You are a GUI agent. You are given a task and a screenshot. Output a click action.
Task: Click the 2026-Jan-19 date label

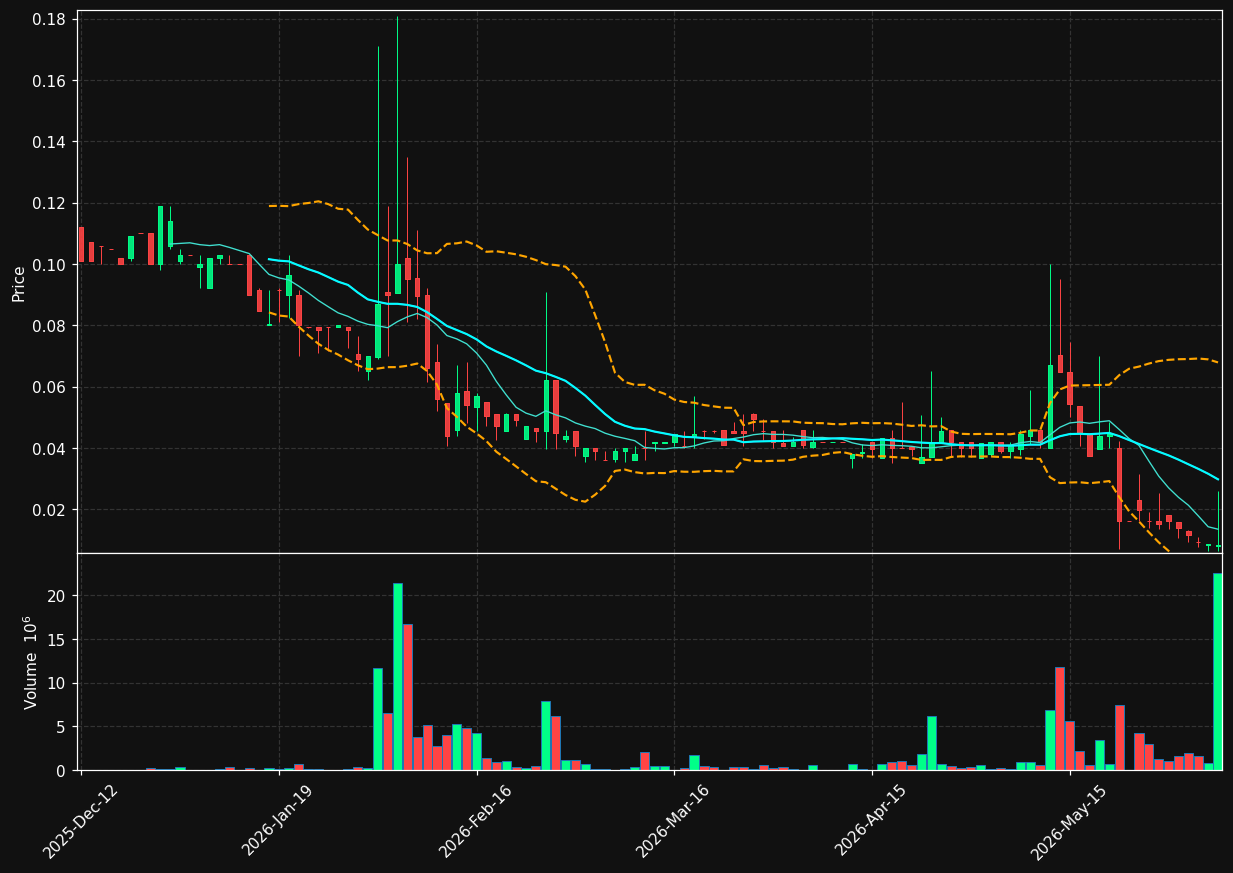[277, 822]
